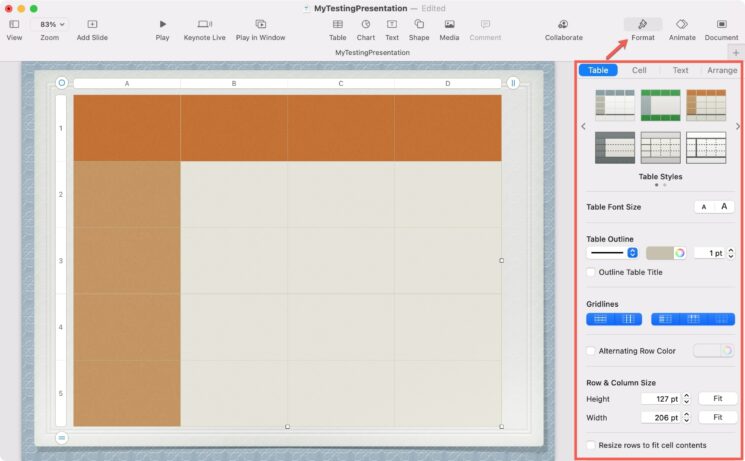
Task: Select column A header in table
Action: (127, 84)
